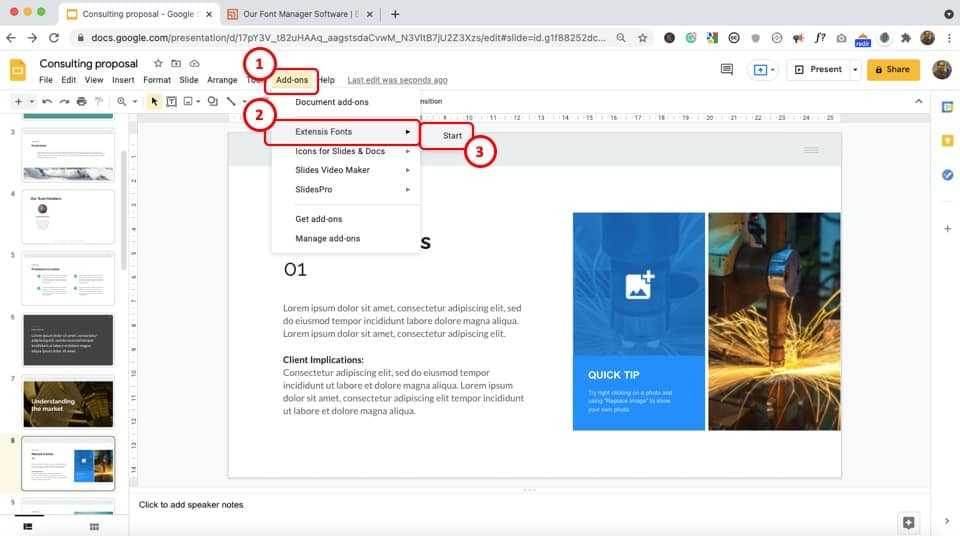
Task: Open the 'Last edit was seconds ago' link
Action: (x=397, y=80)
